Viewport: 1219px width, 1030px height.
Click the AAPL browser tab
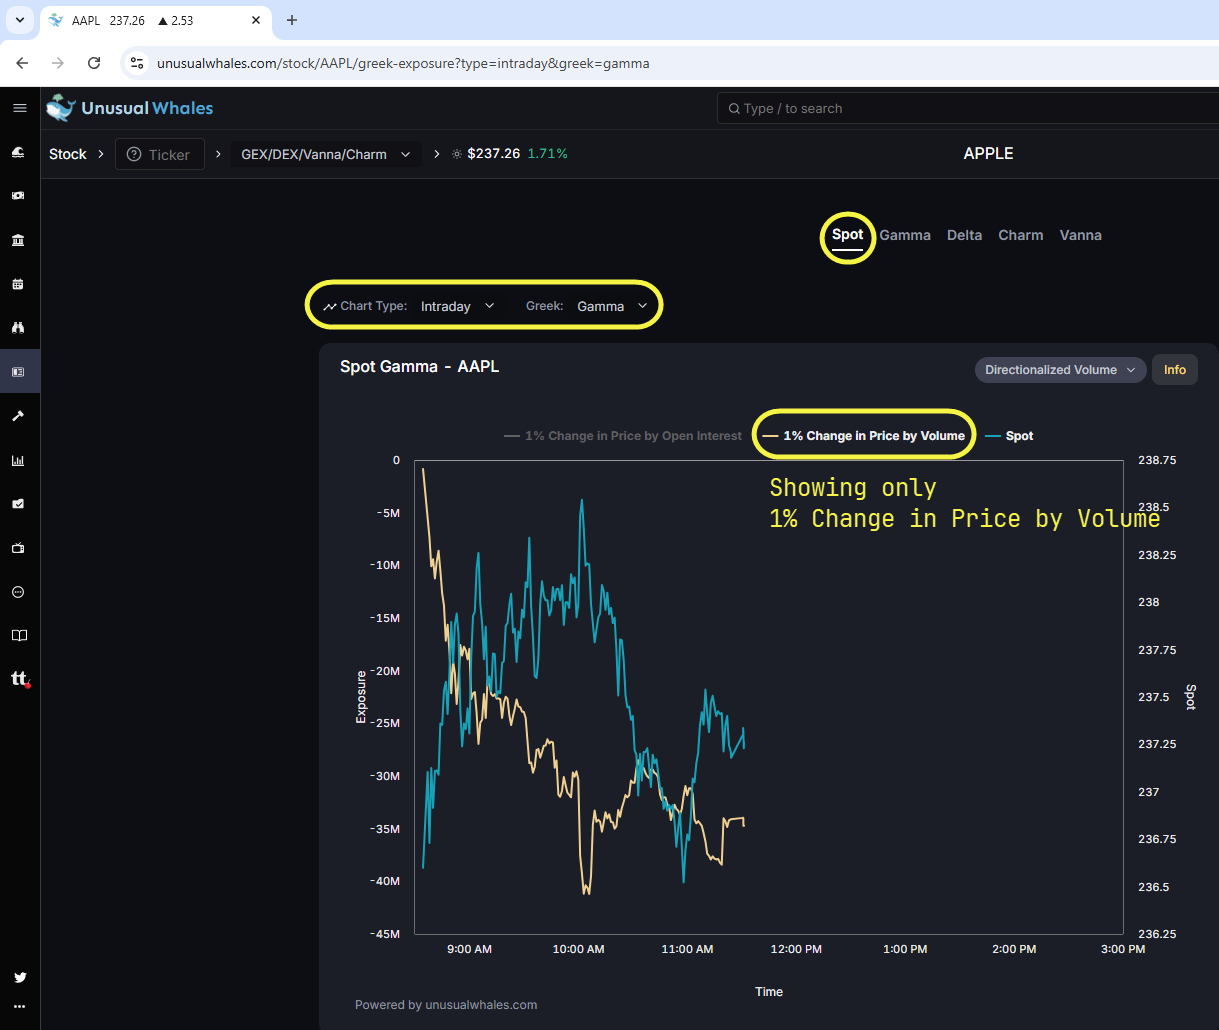point(155,20)
